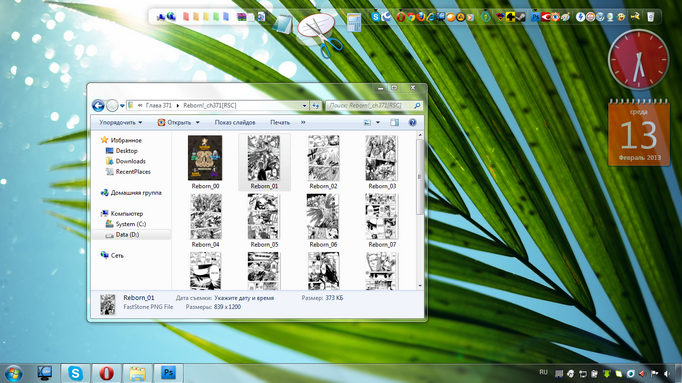Select System (C:) drive

(x=126, y=224)
